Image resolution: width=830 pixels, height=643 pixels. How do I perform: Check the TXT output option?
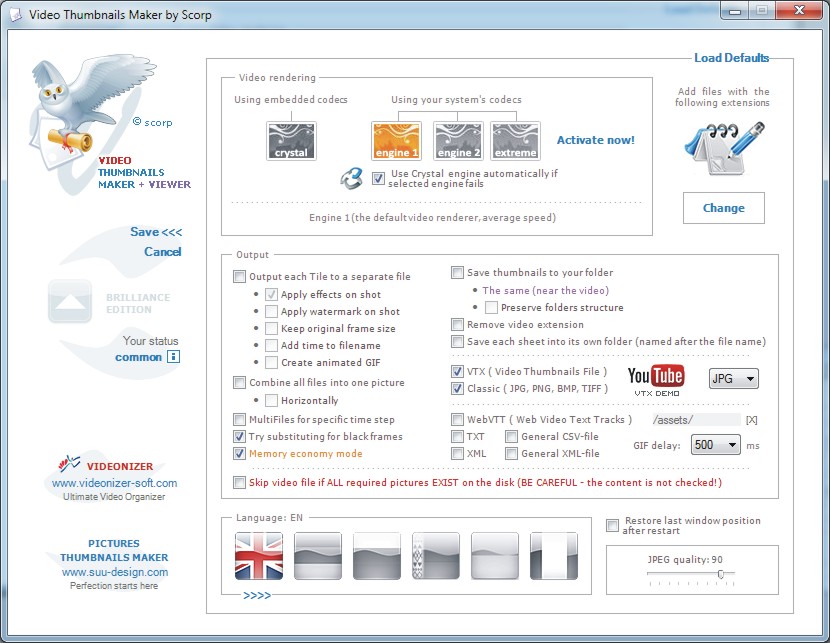(457, 437)
